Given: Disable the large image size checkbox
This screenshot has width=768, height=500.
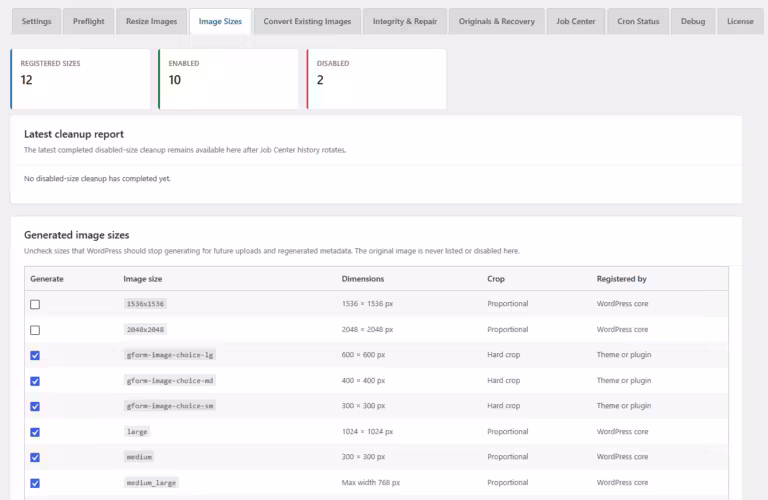Looking at the screenshot, I should click(x=35, y=432).
